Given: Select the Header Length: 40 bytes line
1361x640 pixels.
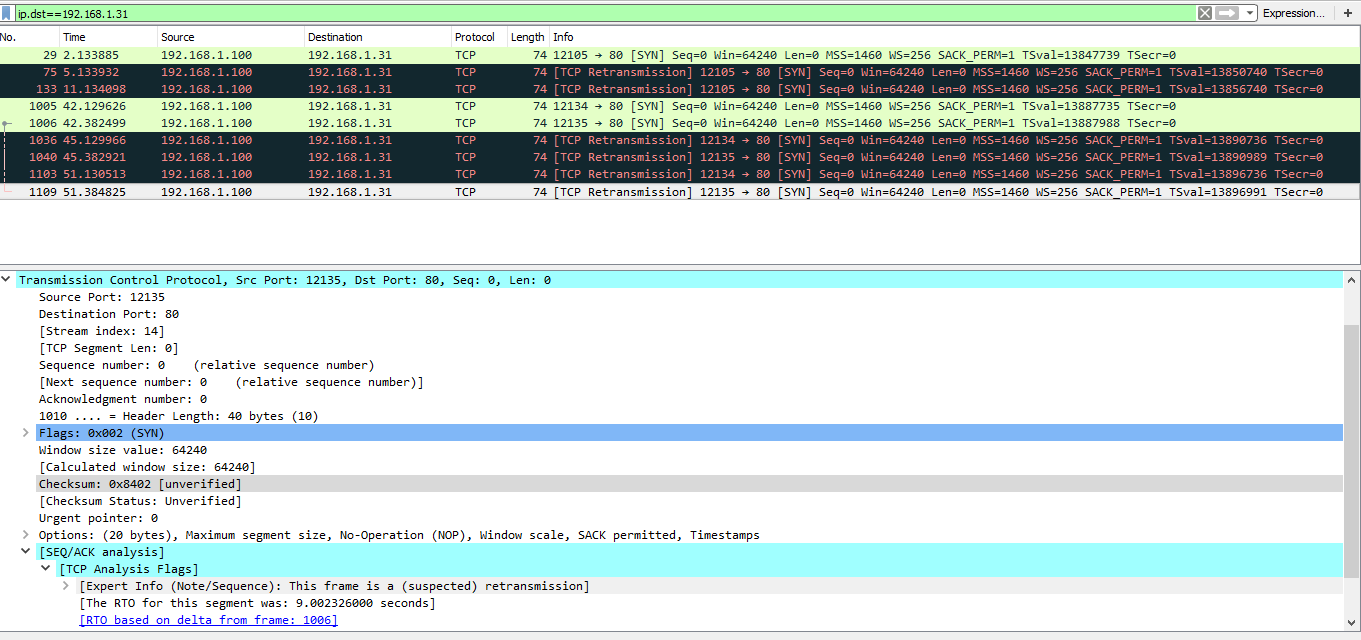Looking at the screenshot, I should (x=178, y=416).
